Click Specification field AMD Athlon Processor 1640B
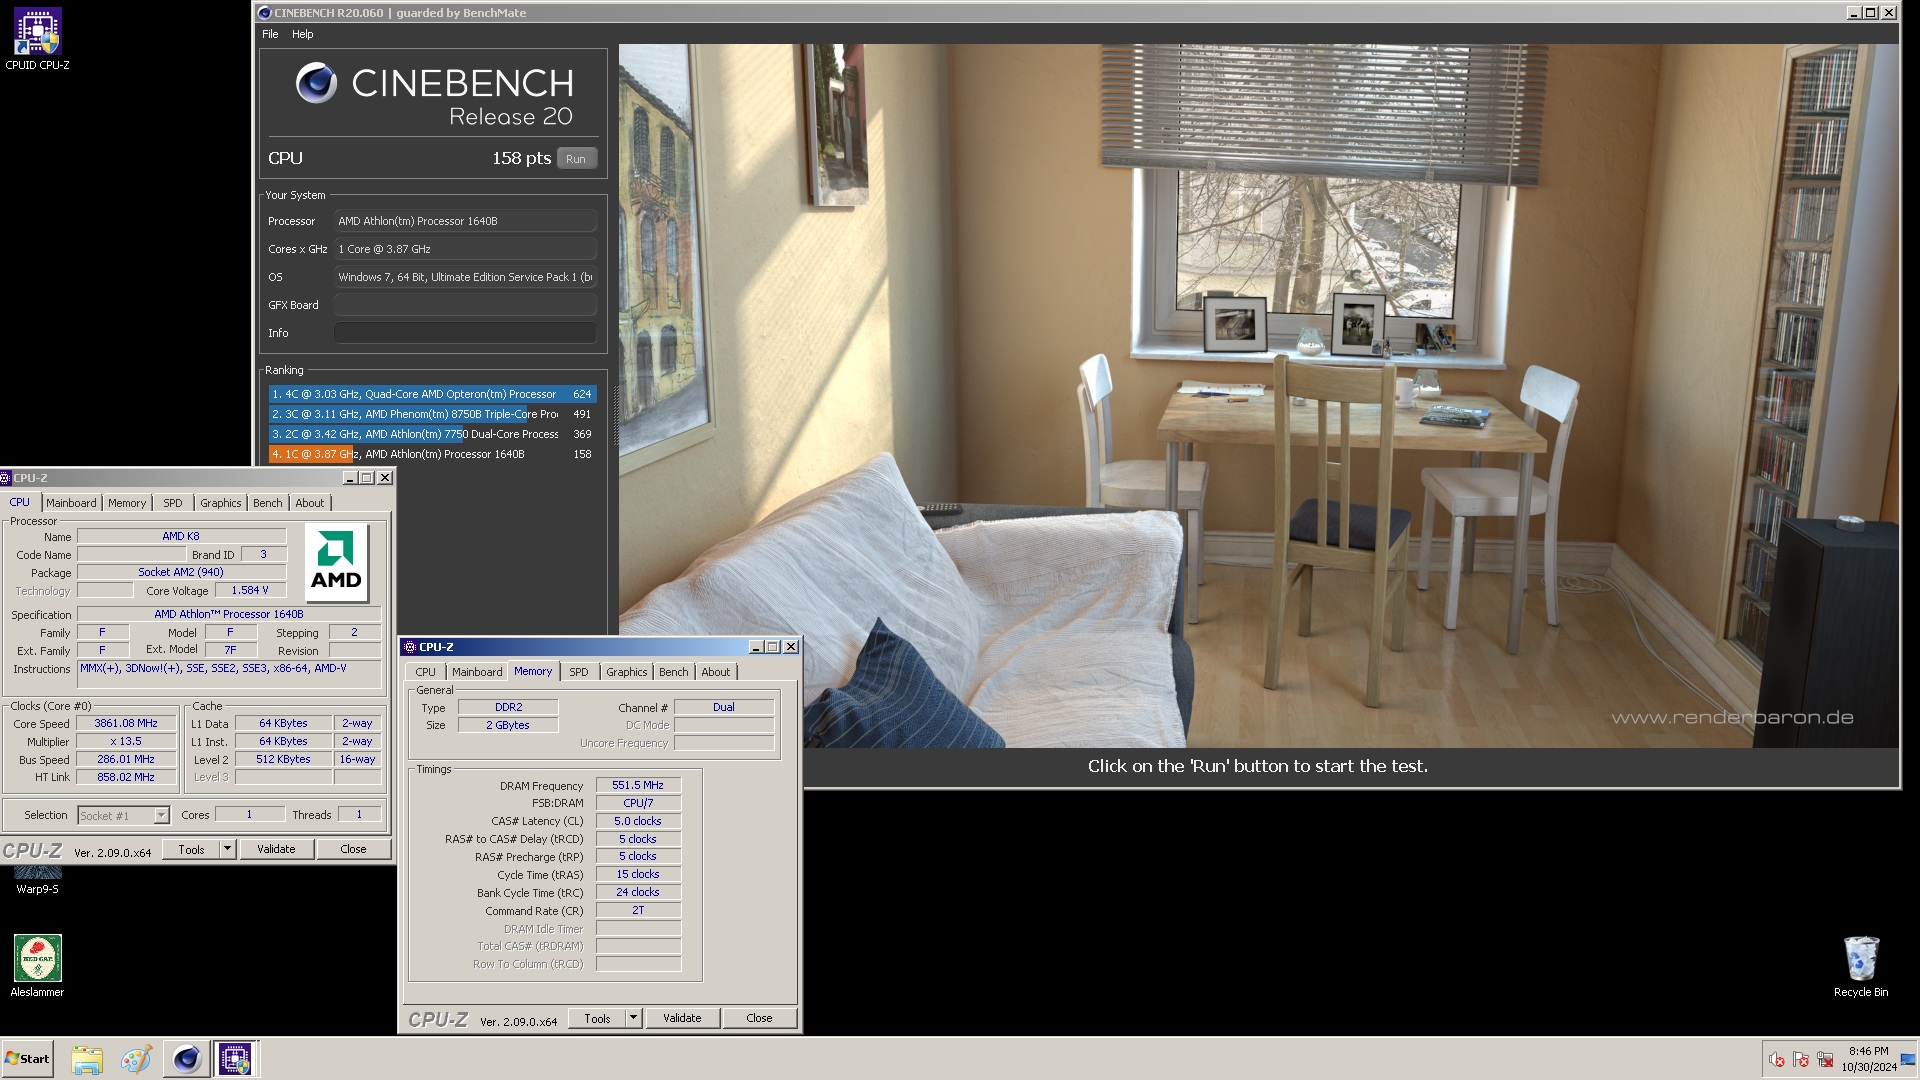 (x=229, y=614)
